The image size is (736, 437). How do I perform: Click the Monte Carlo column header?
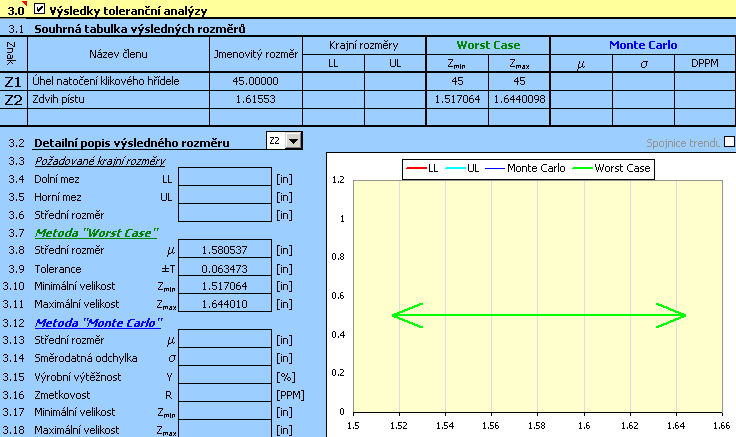643,45
